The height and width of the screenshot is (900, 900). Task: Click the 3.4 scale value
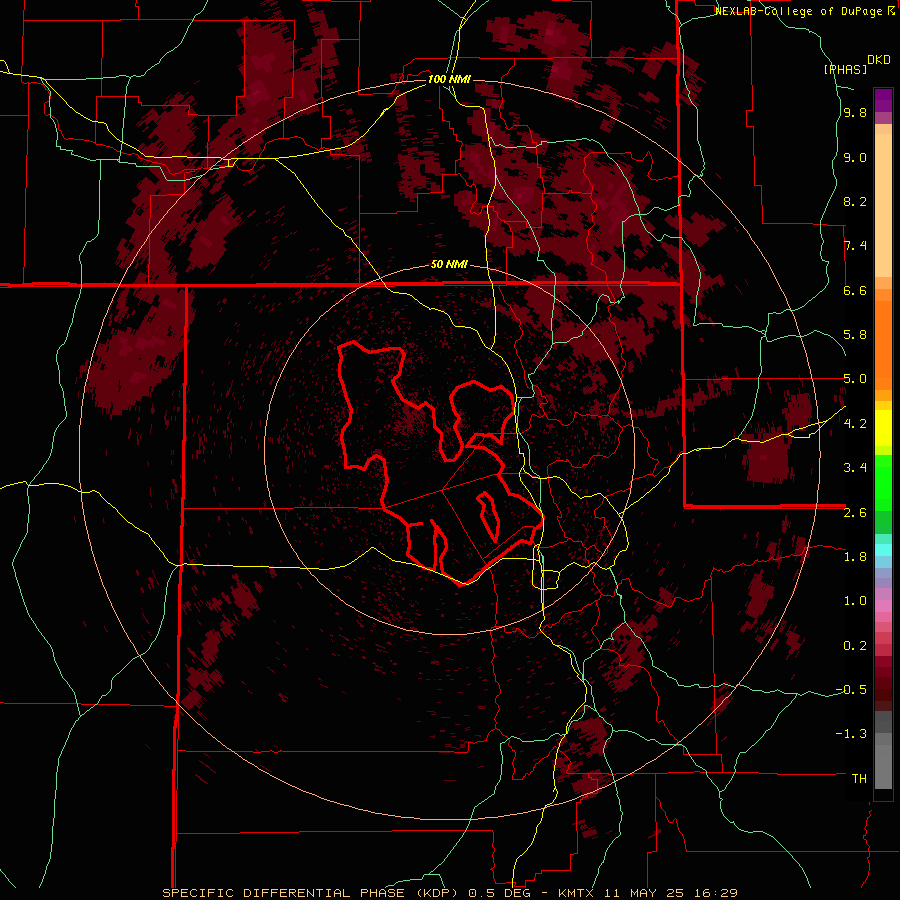[855, 467]
